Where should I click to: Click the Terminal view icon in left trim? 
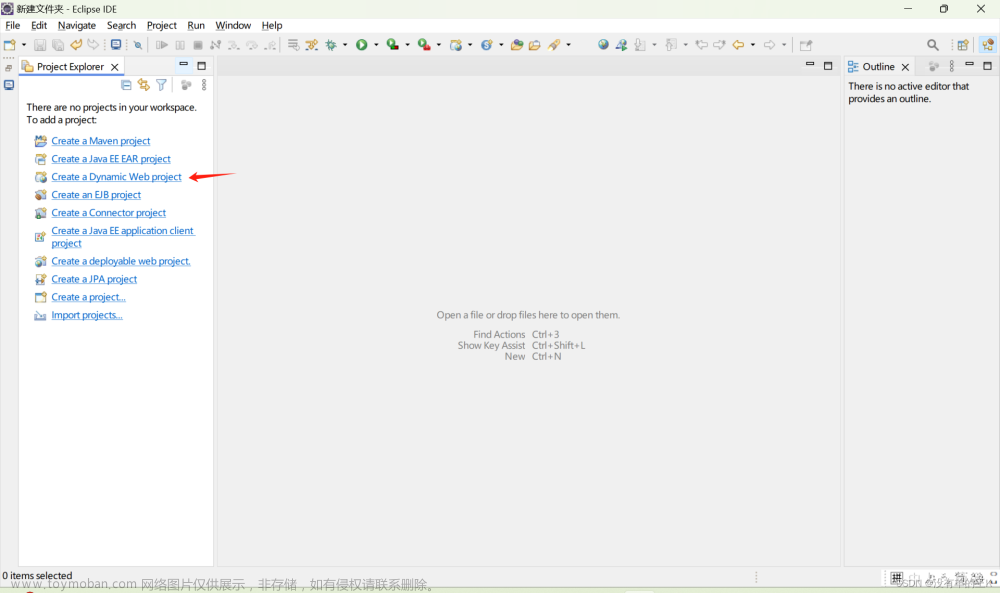(9, 85)
